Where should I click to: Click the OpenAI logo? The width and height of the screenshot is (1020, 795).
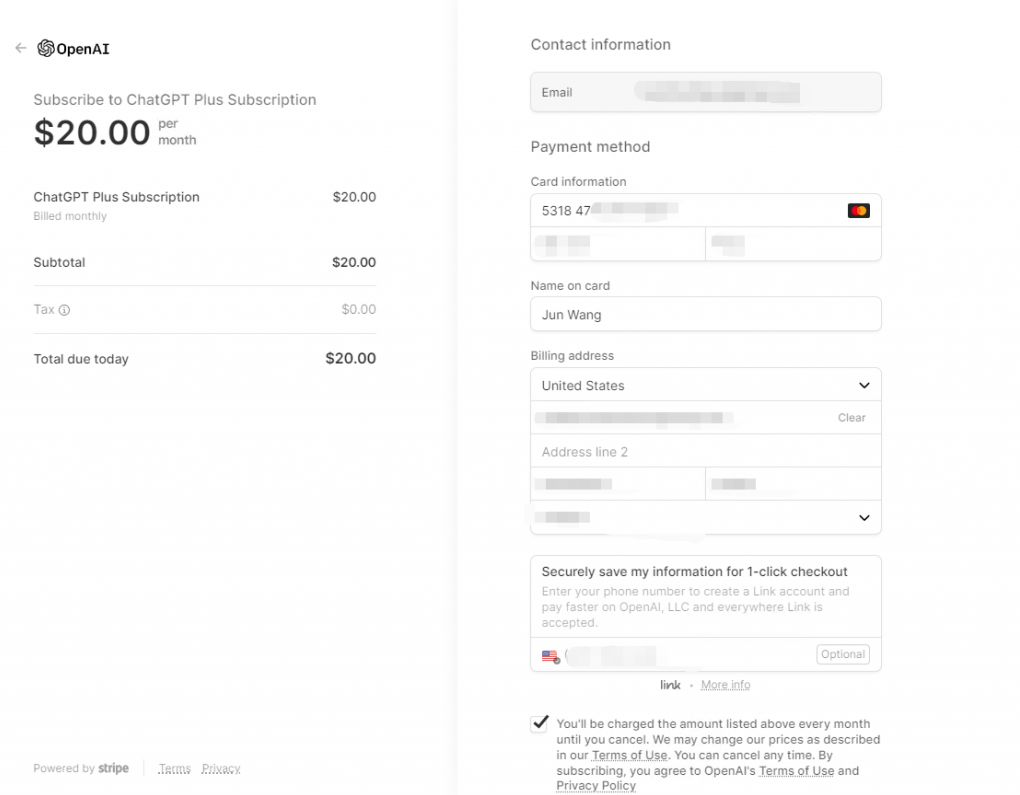(46, 48)
